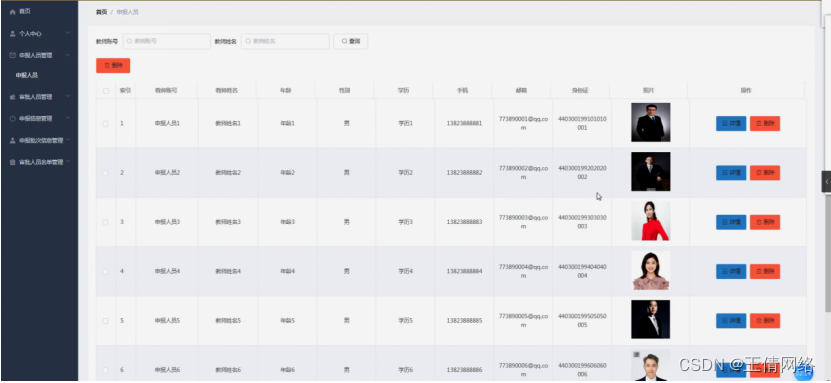
Task: Click the envelope icon of 申报人员管理
Action: (x=13, y=55)
